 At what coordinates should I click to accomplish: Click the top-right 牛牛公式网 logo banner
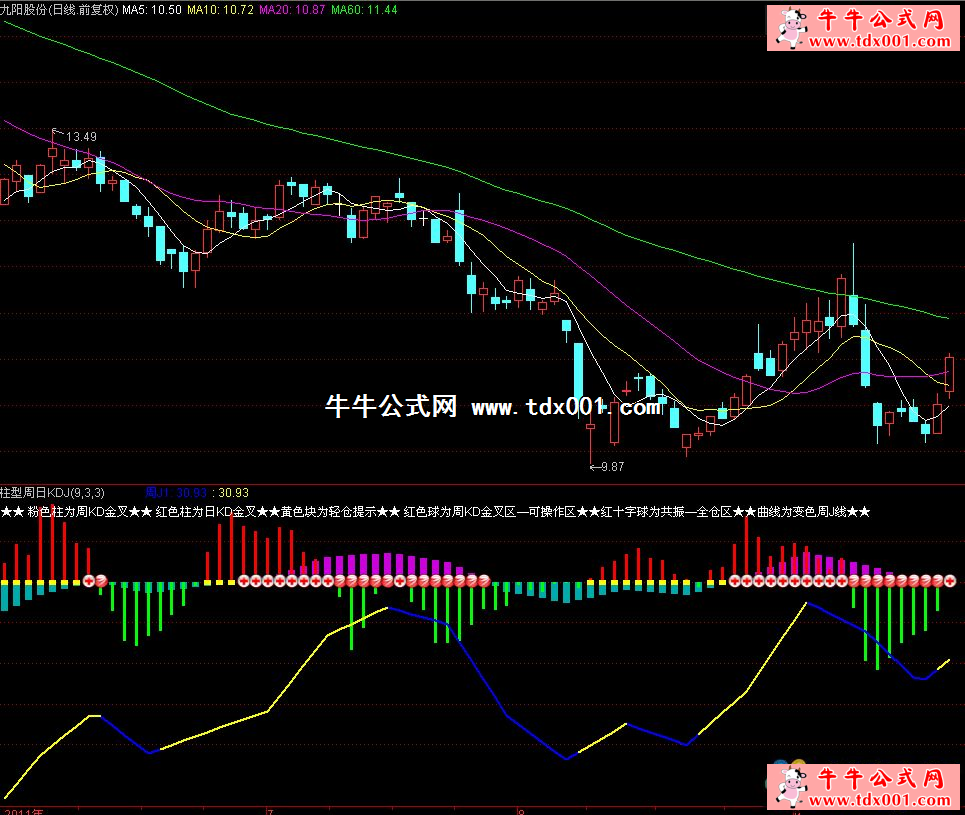tap(859, 28)
